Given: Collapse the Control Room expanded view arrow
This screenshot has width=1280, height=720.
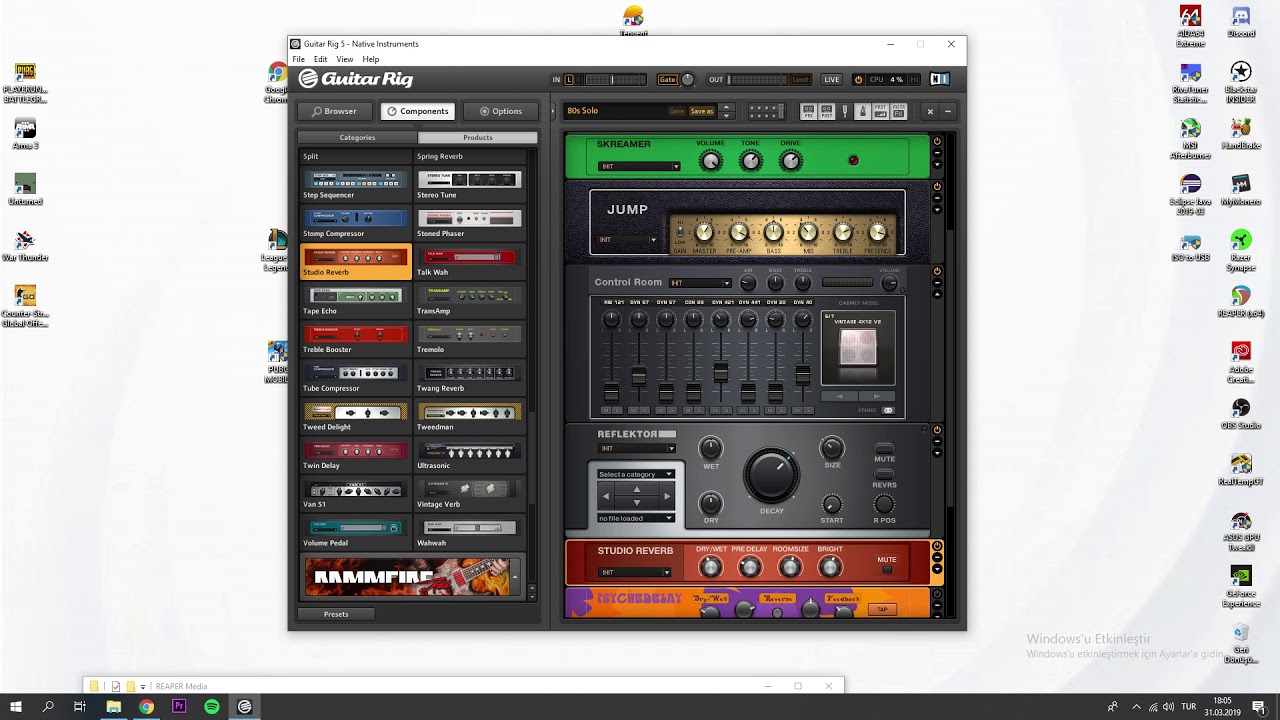Looking at the screenshot, I should tap(937, 295).
